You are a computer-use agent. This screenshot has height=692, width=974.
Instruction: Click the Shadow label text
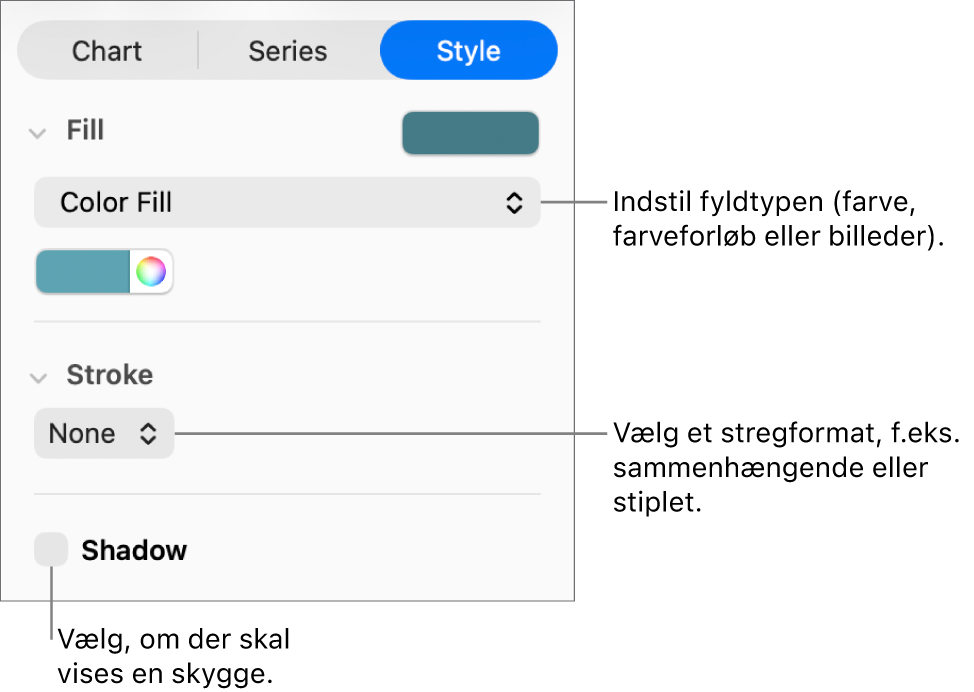134,551
